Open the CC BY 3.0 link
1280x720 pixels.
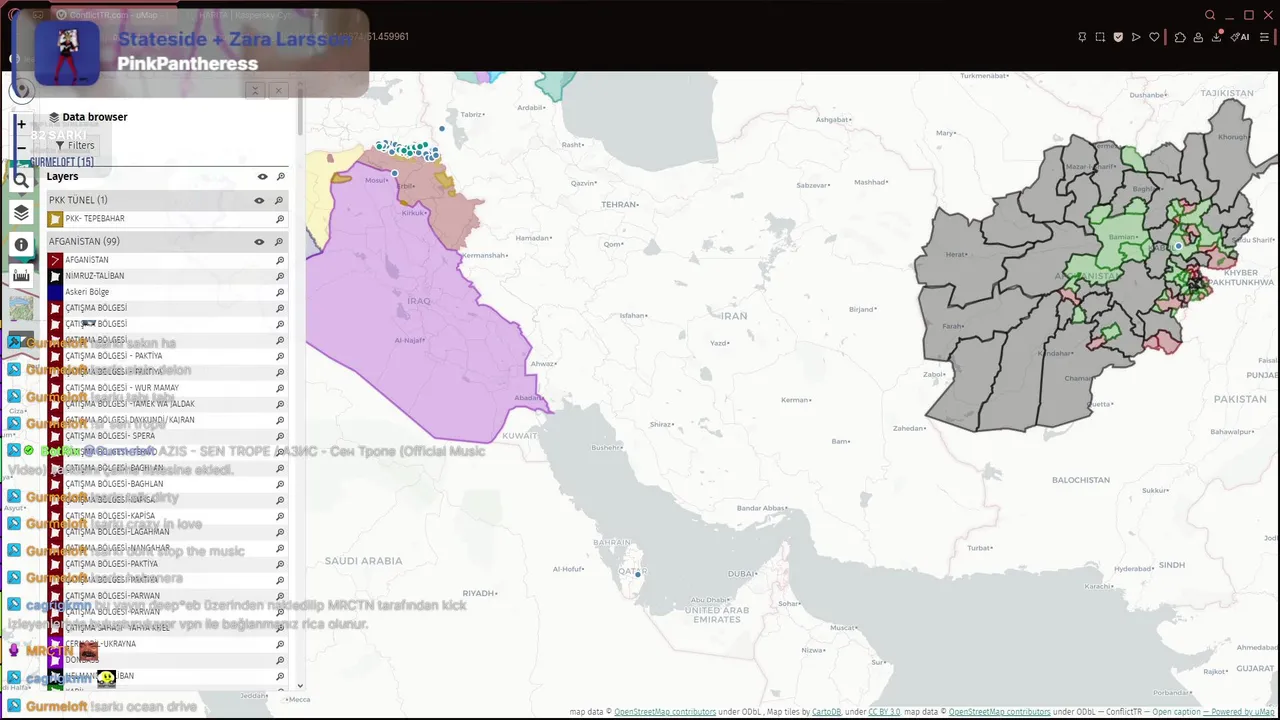click(x=884, y=712)
